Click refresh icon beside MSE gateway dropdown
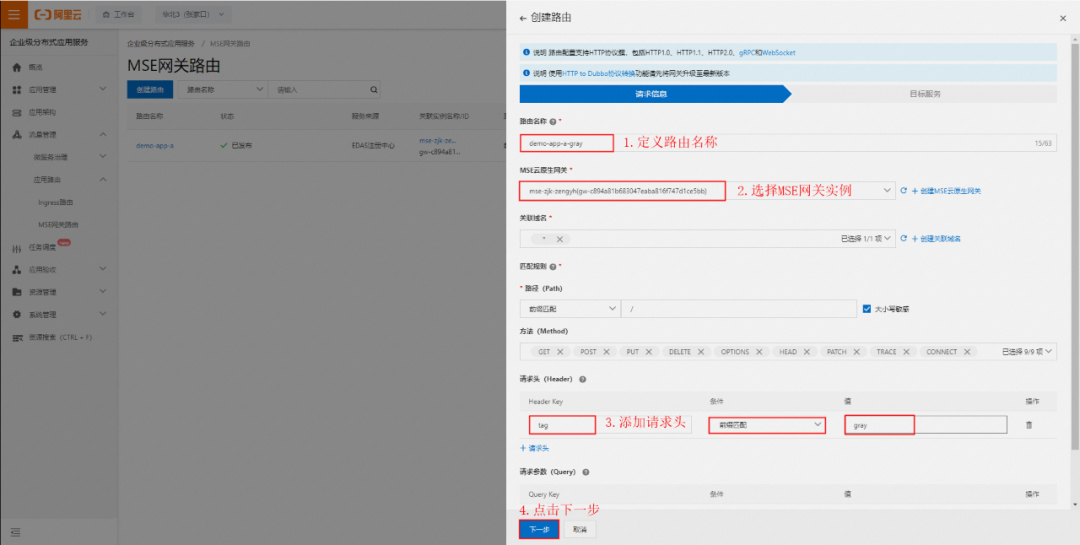The width and height of the screenshot is (1080, 545). [x=904, y=191]
